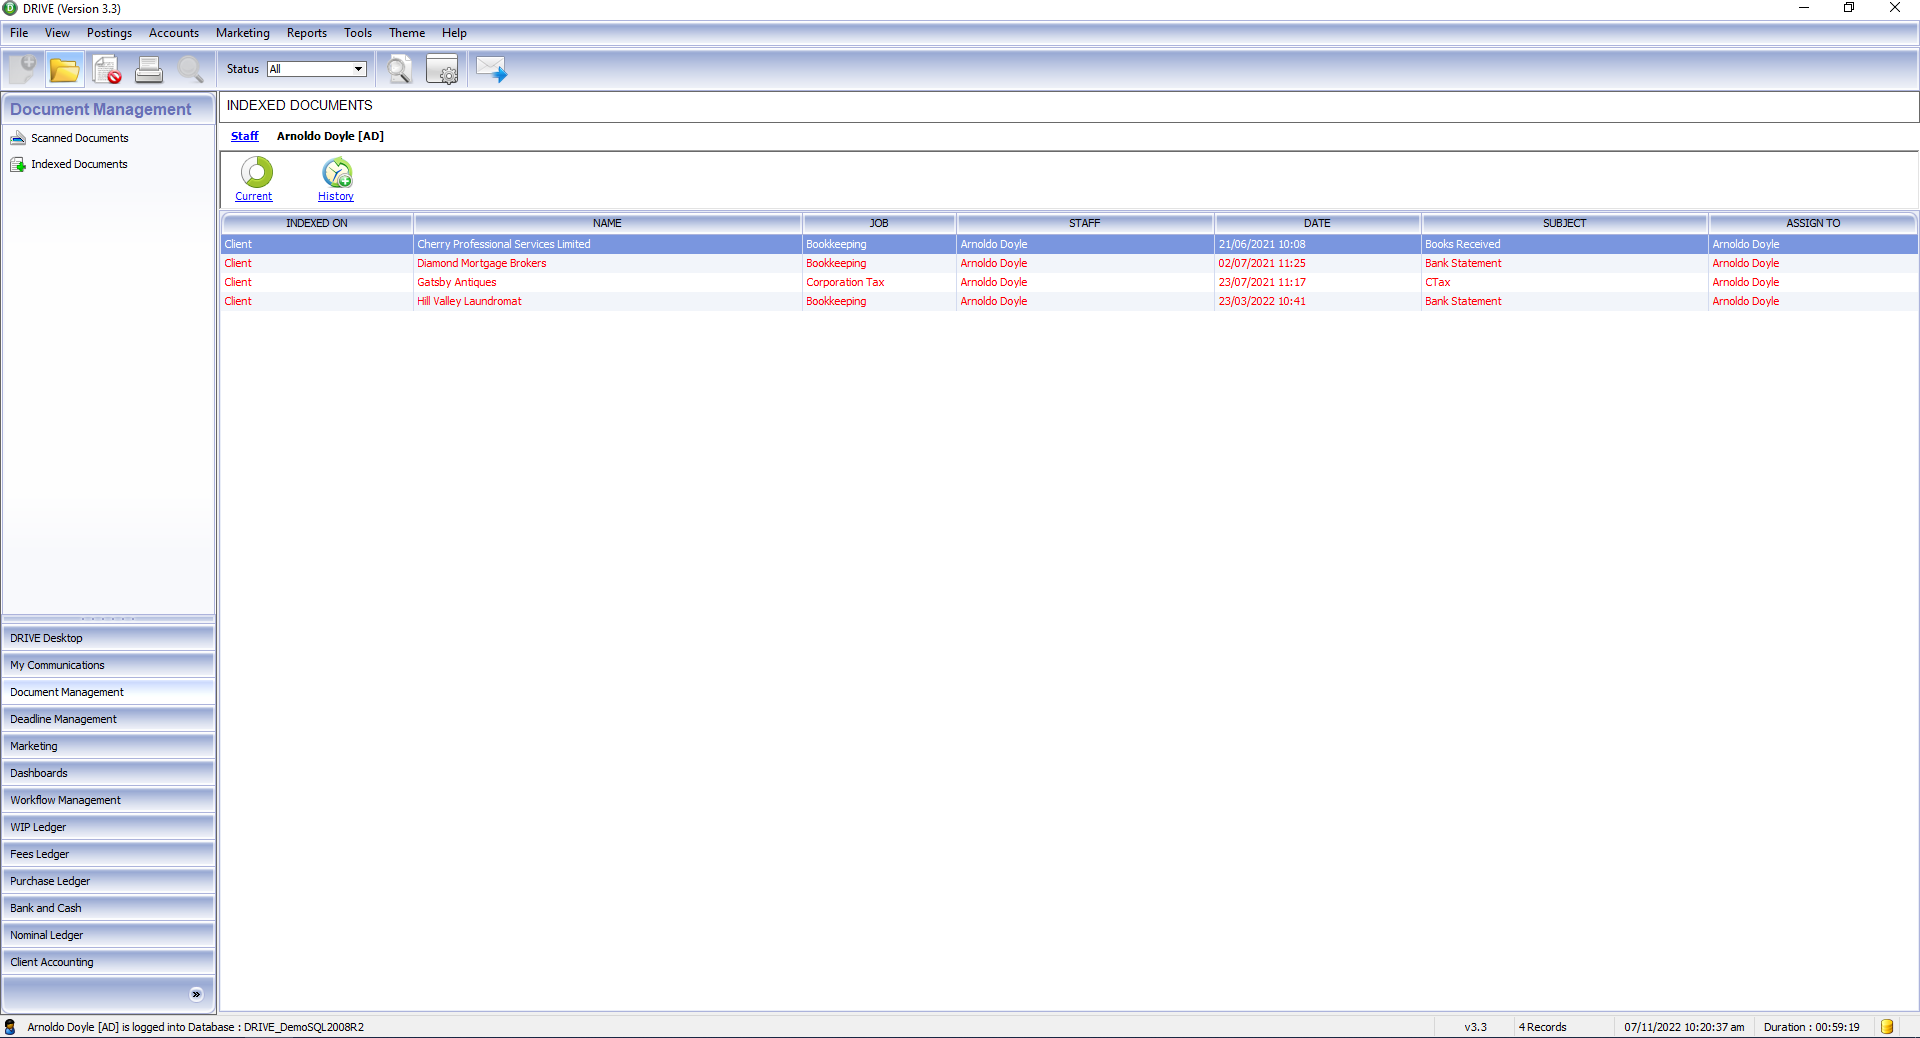Open the My Communications pane

[x=108, y=665]
